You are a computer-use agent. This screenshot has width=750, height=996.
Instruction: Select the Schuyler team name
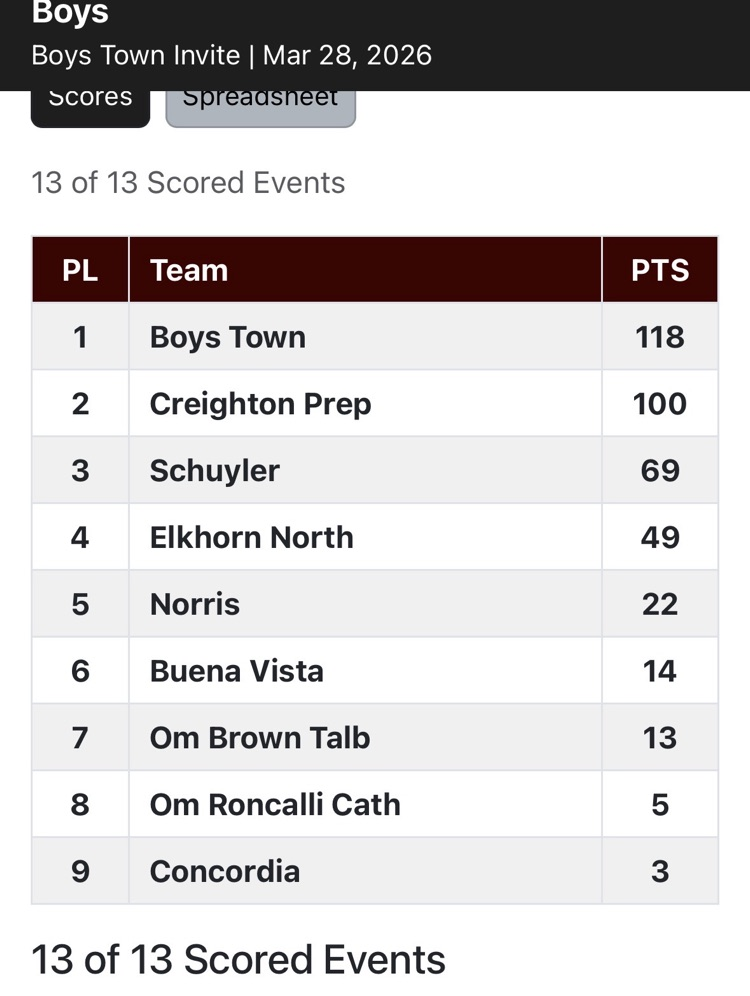point(215,470)
